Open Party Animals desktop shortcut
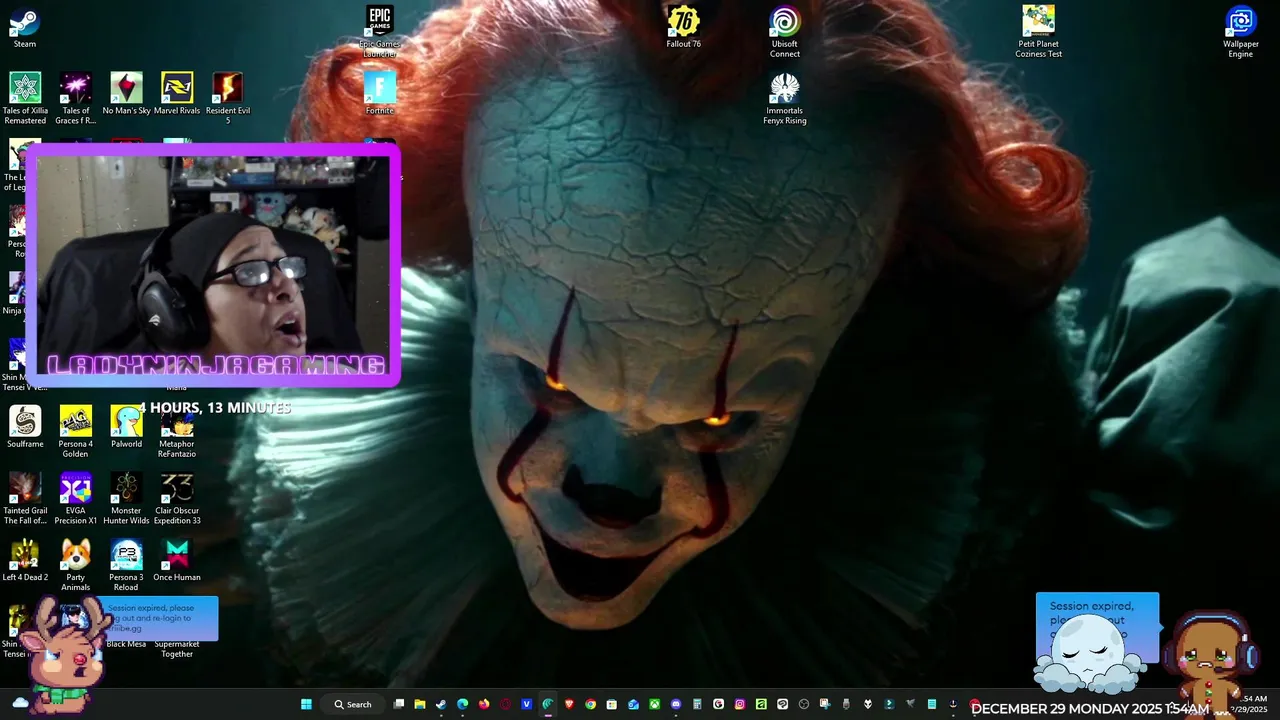The width and height of the screenshot is (1280, 720). point(75,565)
